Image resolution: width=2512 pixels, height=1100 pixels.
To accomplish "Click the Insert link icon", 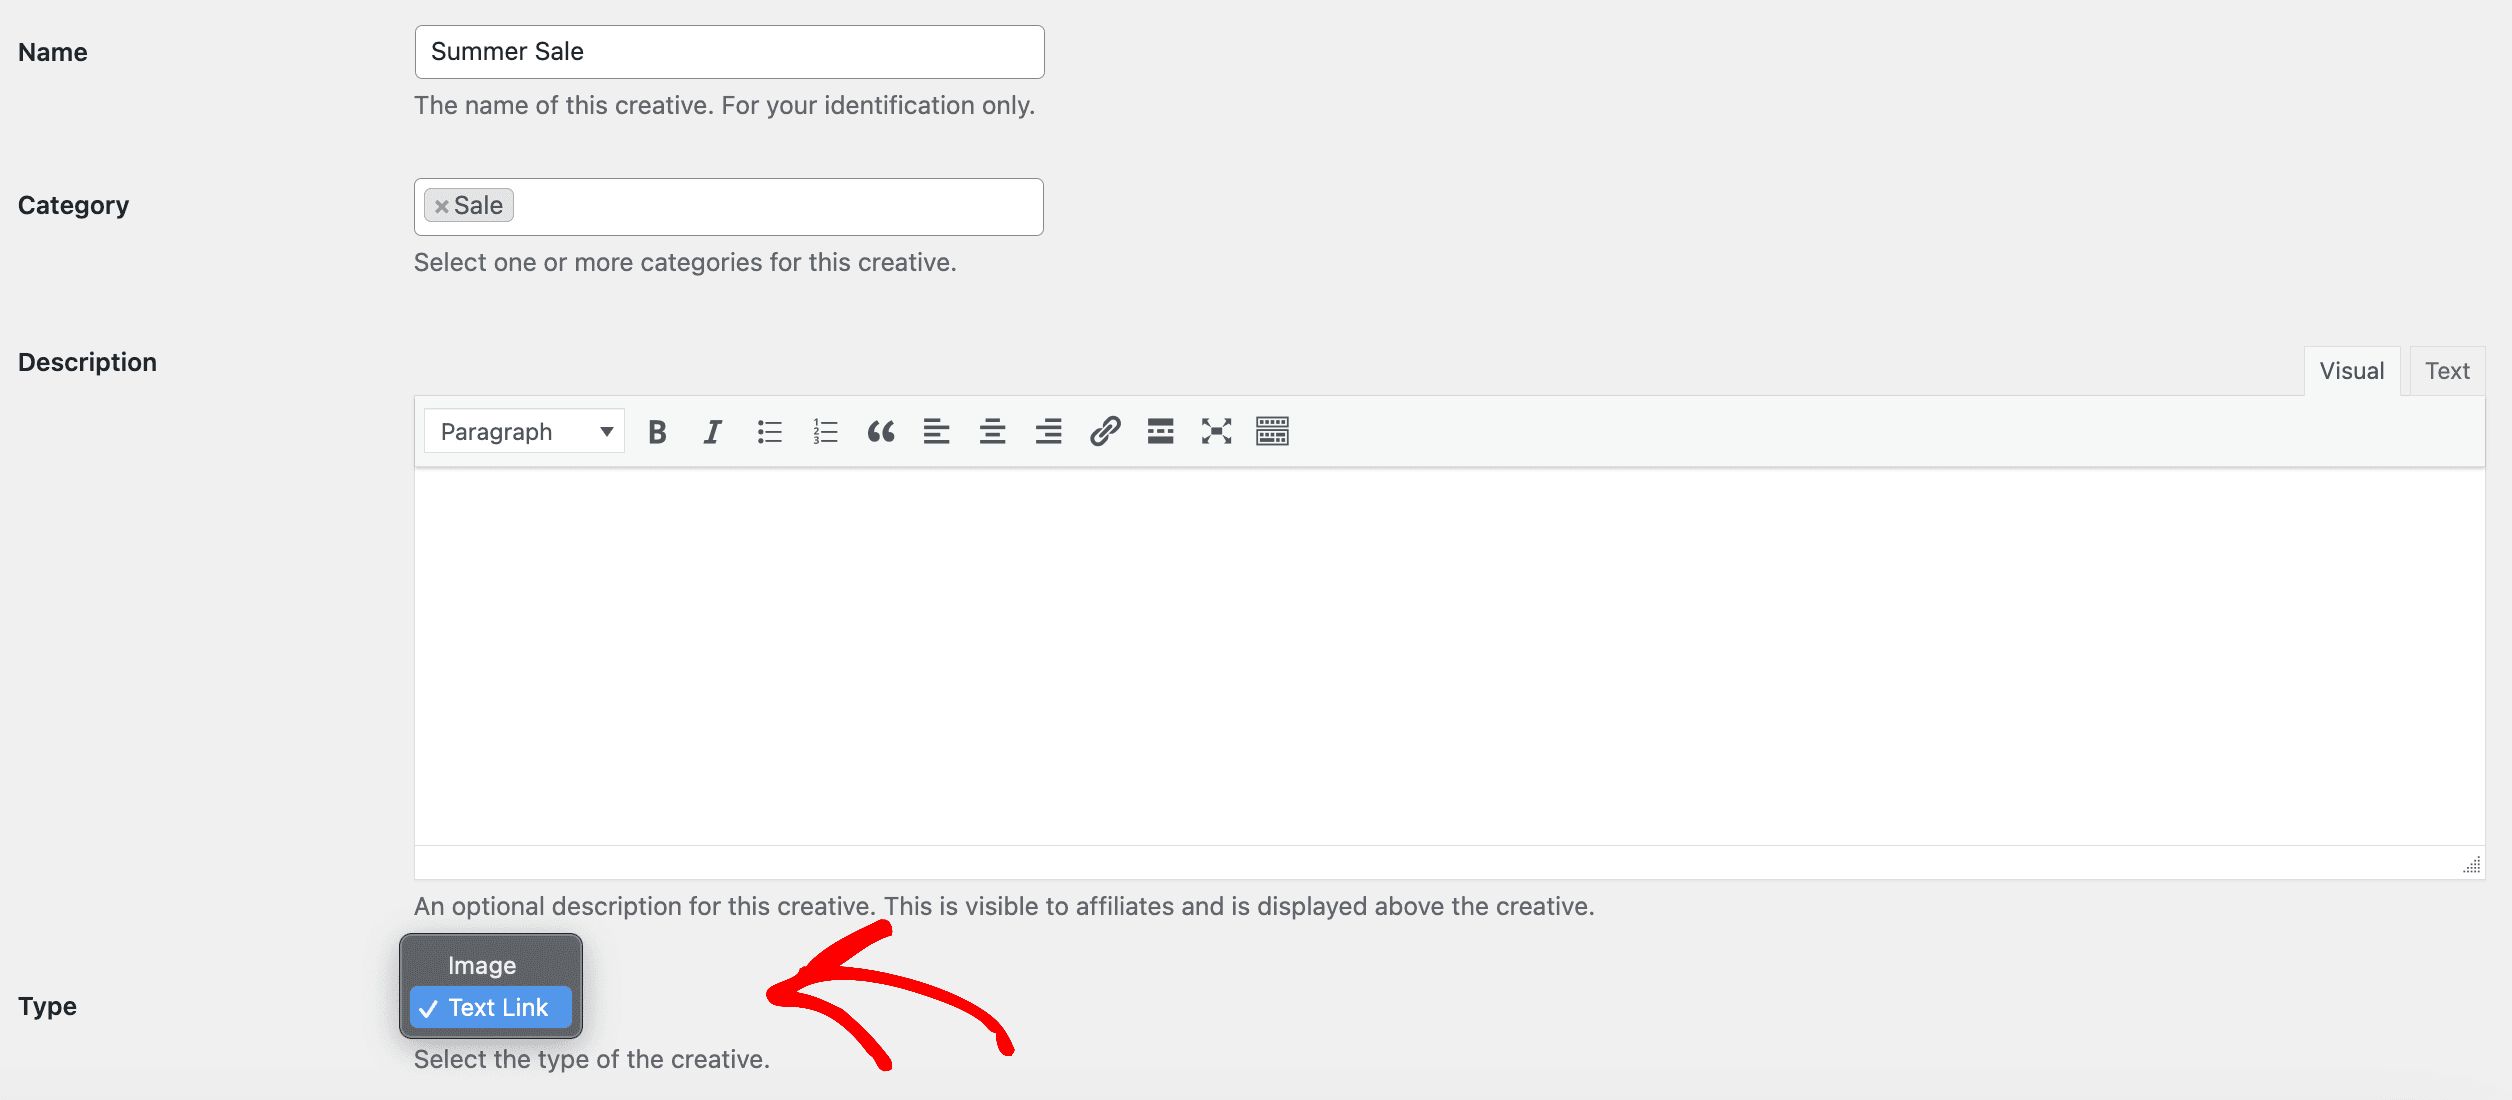I will [x=1102, y=429].
